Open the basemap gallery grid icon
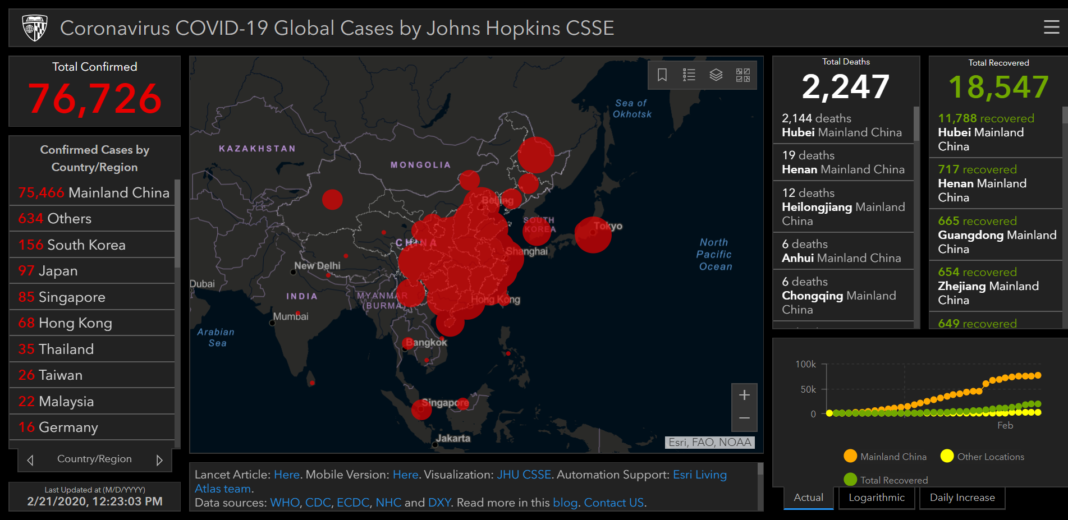The width and height of the screenshot is (1068, 520). tap(742, 75)
